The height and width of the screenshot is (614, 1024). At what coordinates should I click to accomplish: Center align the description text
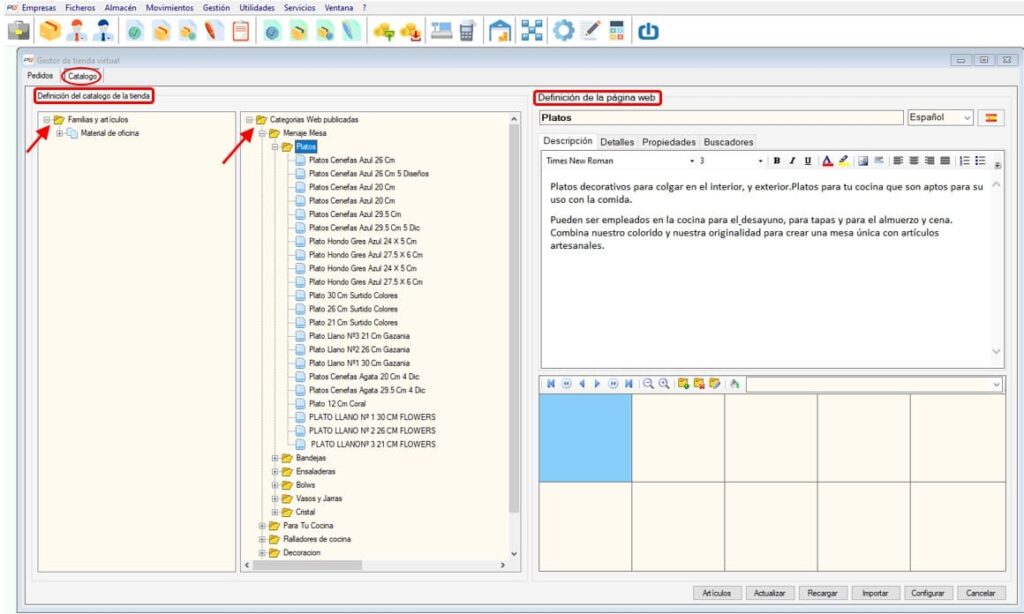[914, 161]
